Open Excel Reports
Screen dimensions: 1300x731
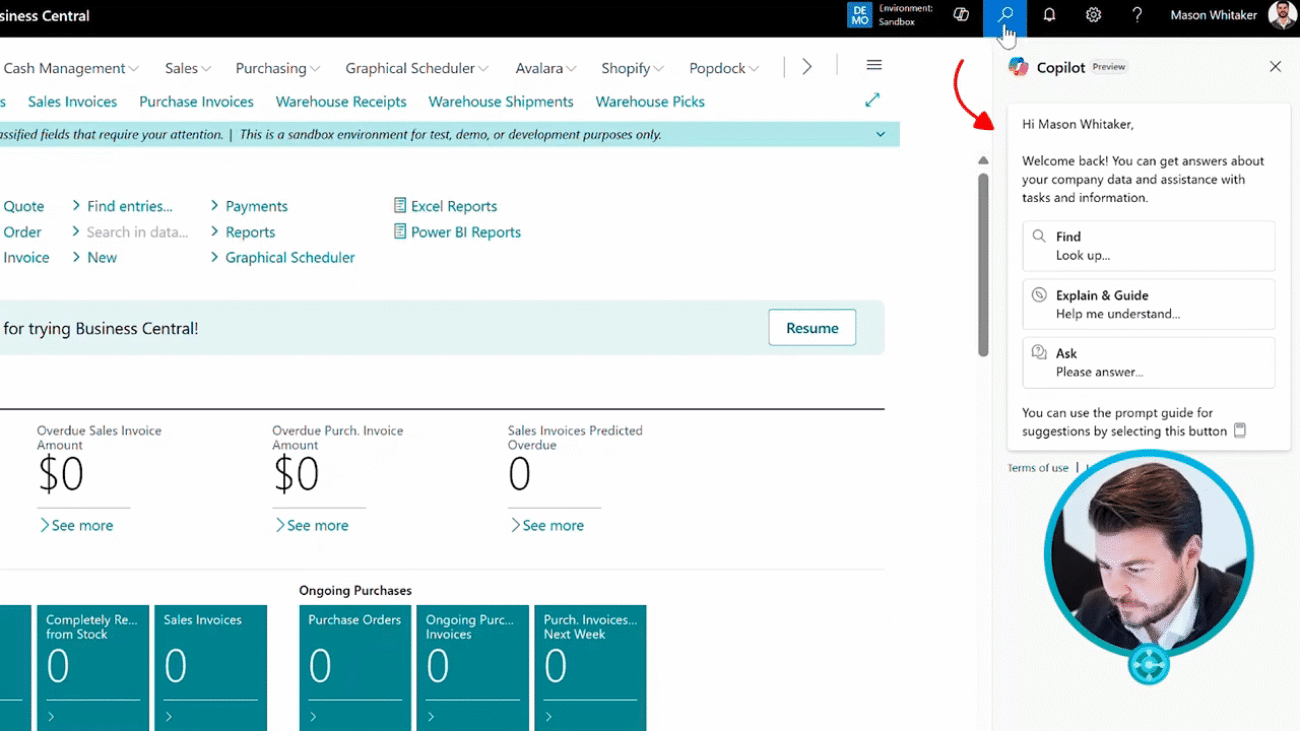point(445,206)
